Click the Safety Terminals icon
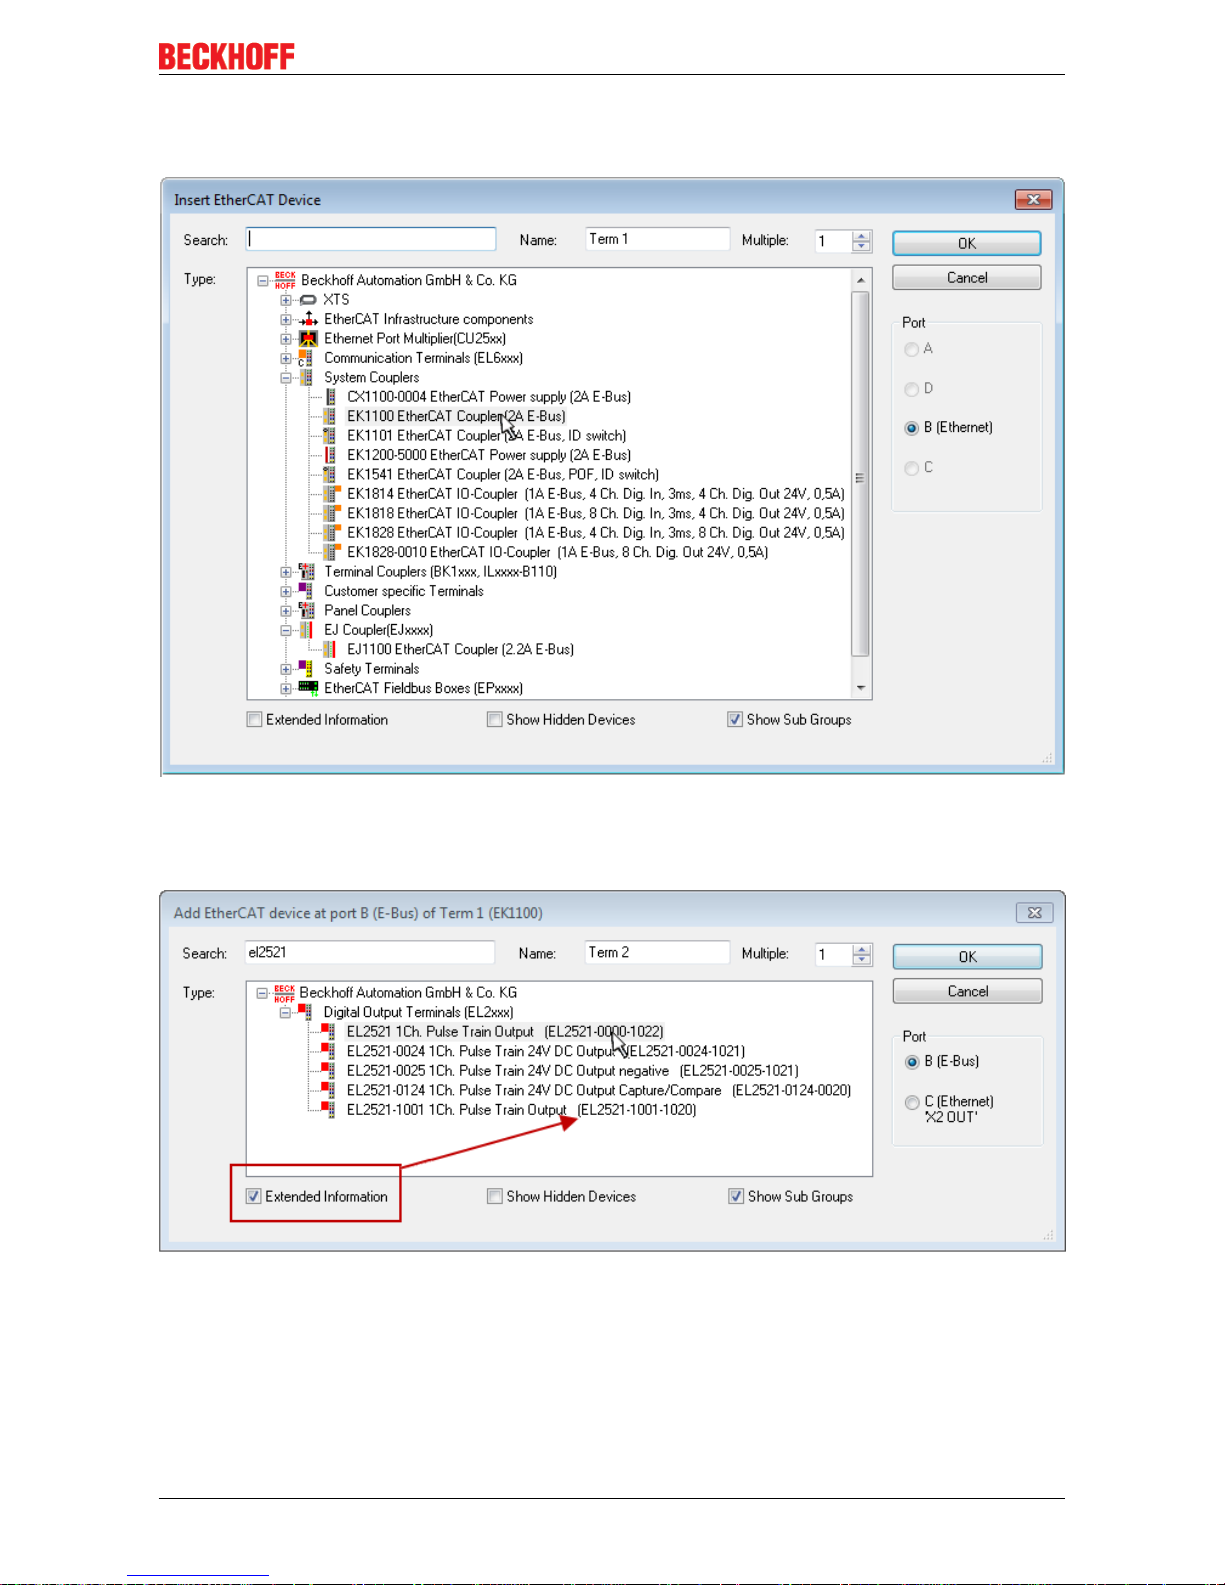Screen dimensions: 1225x1585 [306, 669]
